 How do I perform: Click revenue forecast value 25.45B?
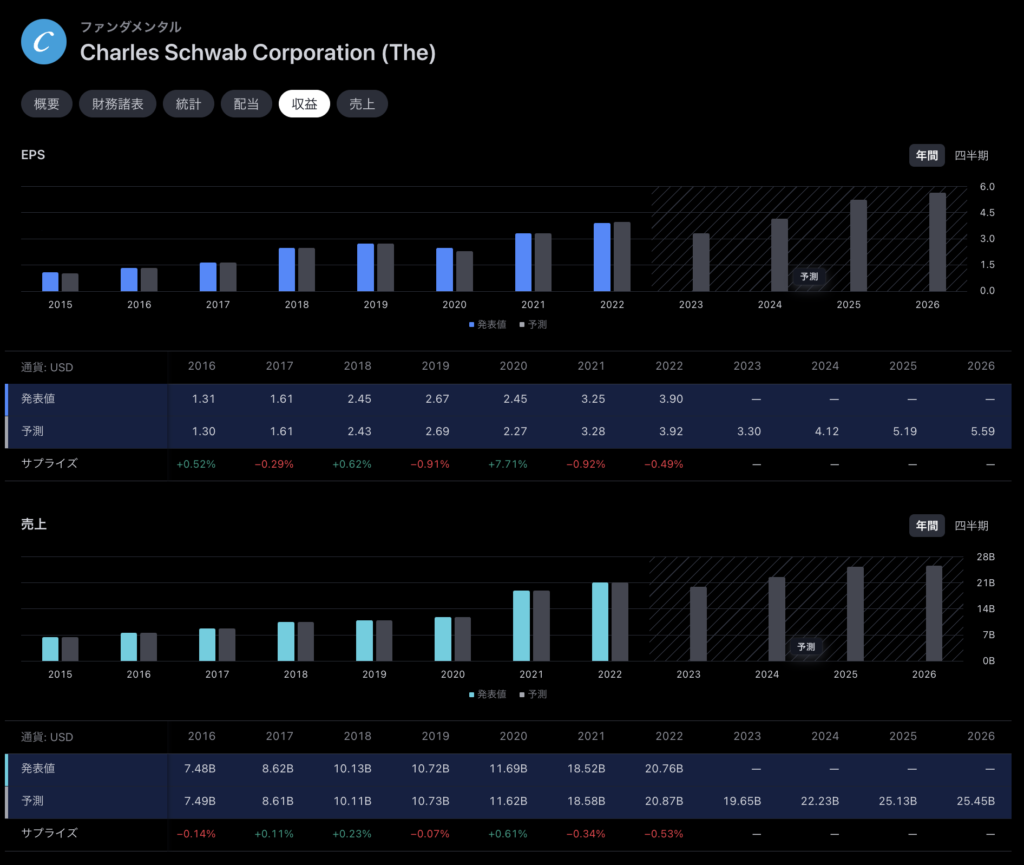tap(976, 801)
